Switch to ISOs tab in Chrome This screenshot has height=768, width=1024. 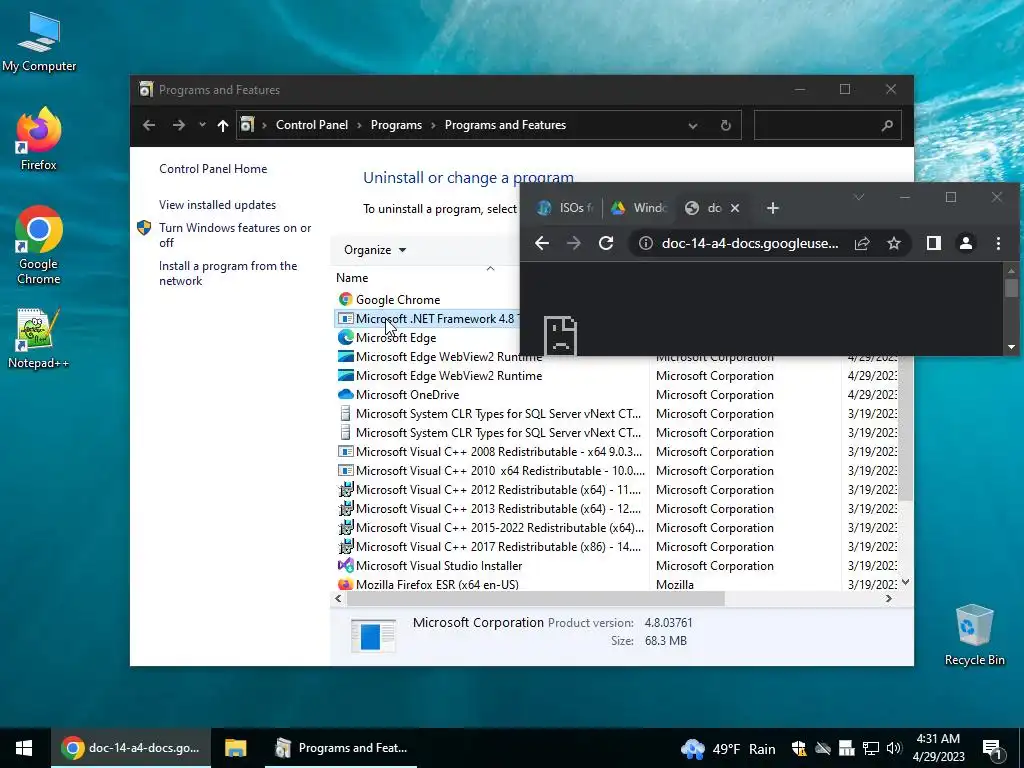(x=567, y=208)
